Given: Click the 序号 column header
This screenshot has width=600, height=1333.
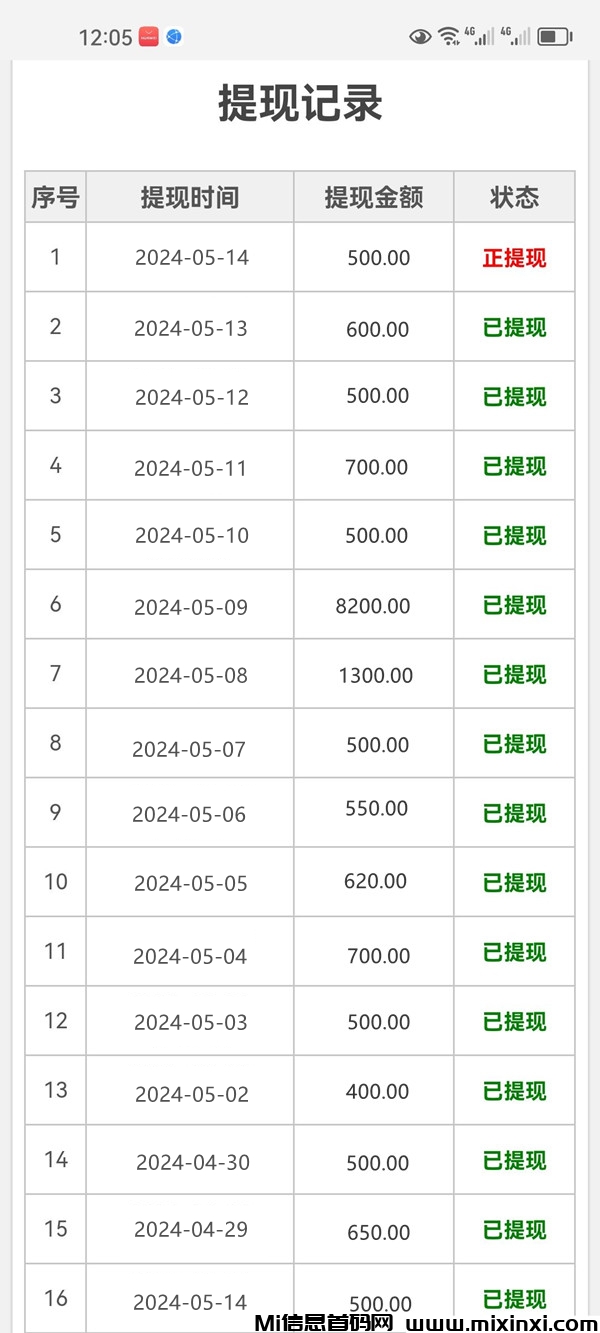Looking at the screenshot, I should (x=55, y=197).
